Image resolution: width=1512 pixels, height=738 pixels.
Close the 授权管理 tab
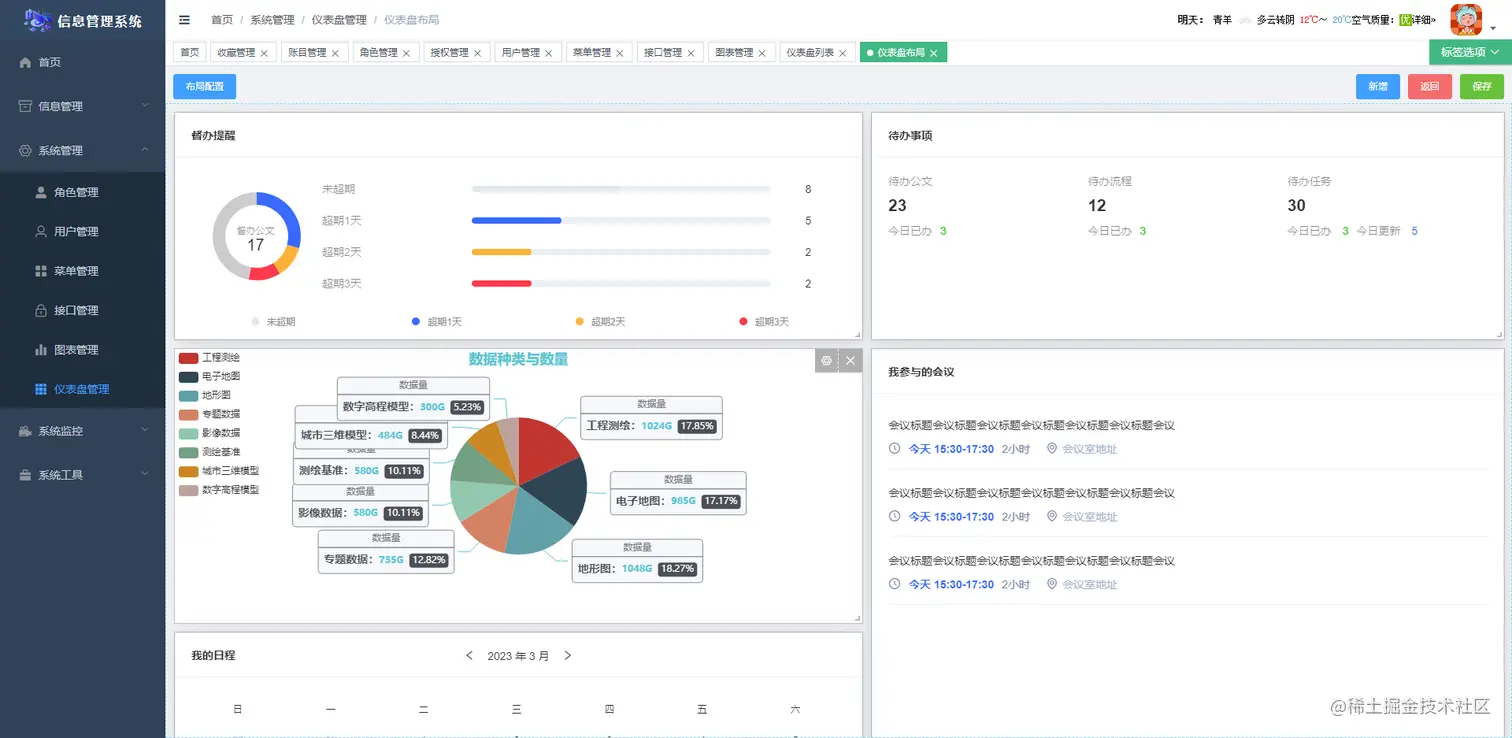click(x=477, y=53)
